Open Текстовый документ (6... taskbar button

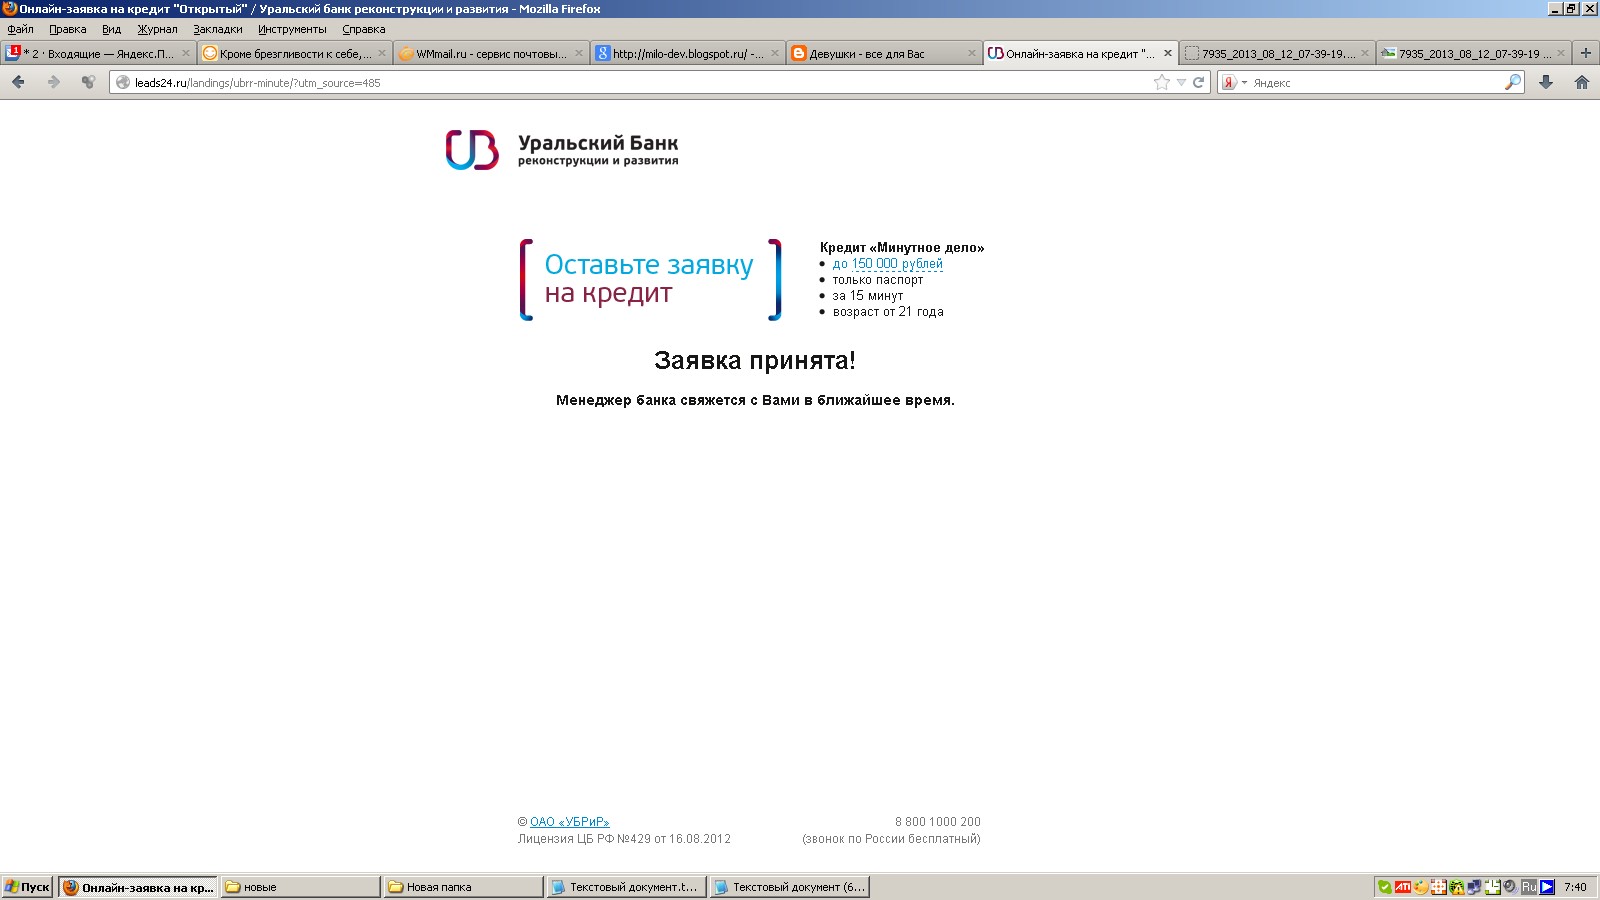tap(789, 887)
